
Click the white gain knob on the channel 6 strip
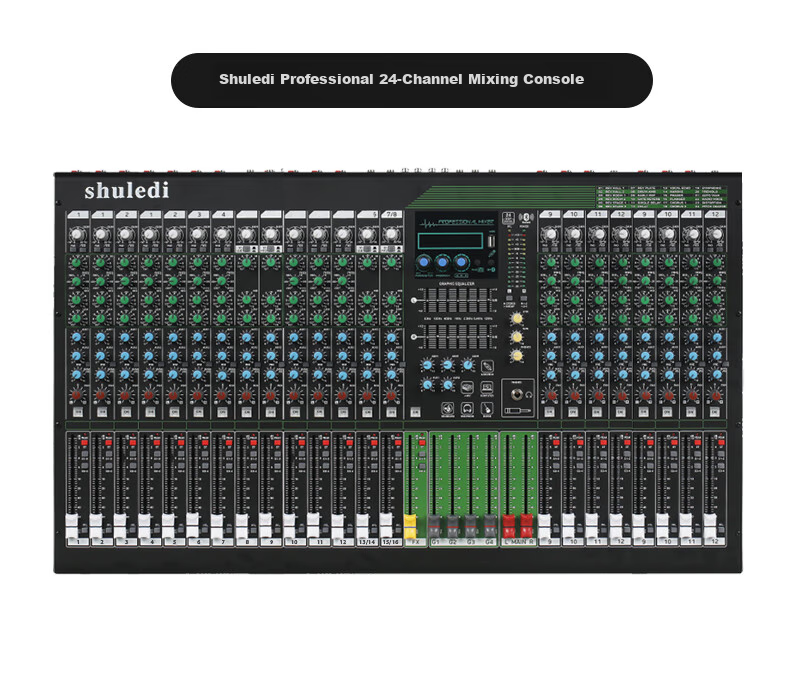[x=198, y=234]
